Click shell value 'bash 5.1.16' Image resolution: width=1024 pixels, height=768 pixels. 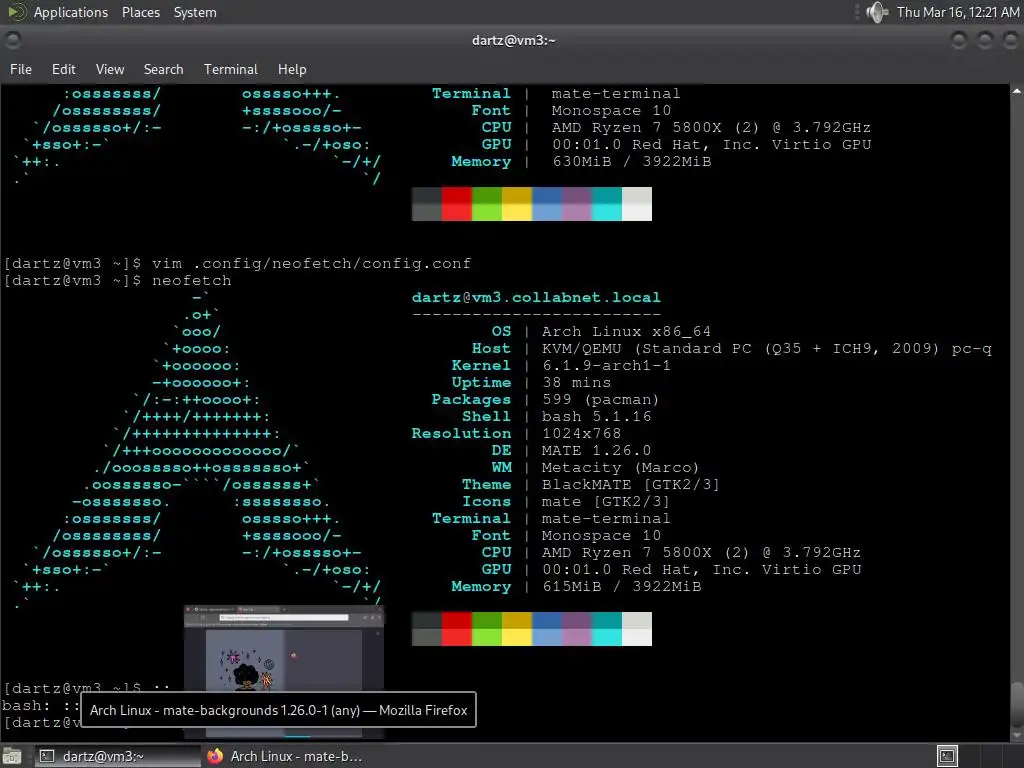click(x=596, y=416)
